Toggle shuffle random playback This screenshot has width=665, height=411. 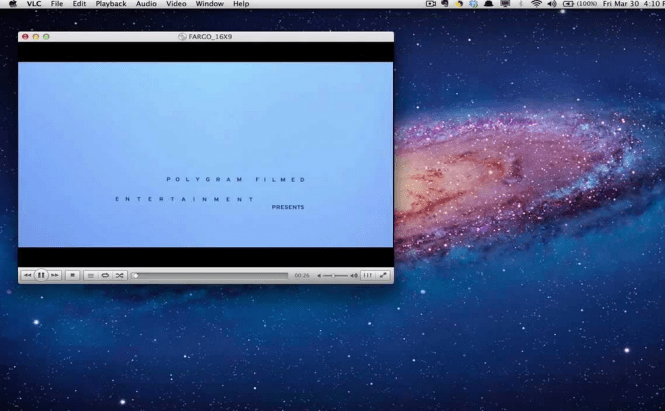[x=120, y=275]
